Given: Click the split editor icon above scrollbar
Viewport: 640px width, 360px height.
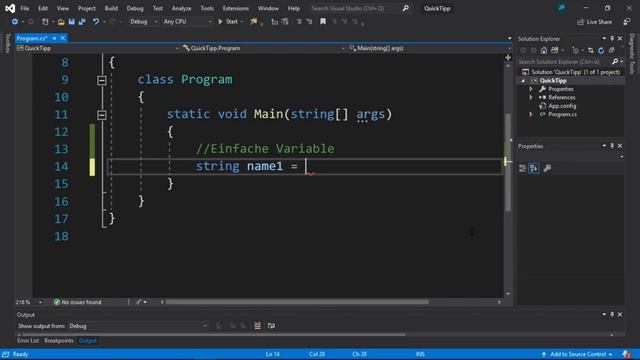Looking at the screenshot, I should 508,58.
